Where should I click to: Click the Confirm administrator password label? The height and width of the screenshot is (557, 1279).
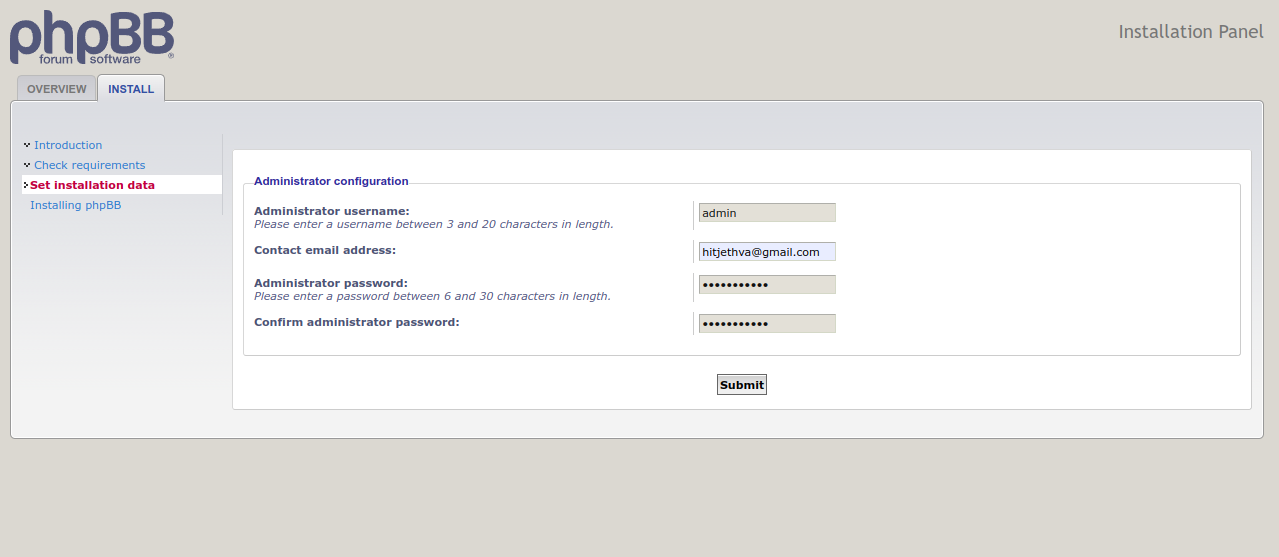[x=357, y=322]
